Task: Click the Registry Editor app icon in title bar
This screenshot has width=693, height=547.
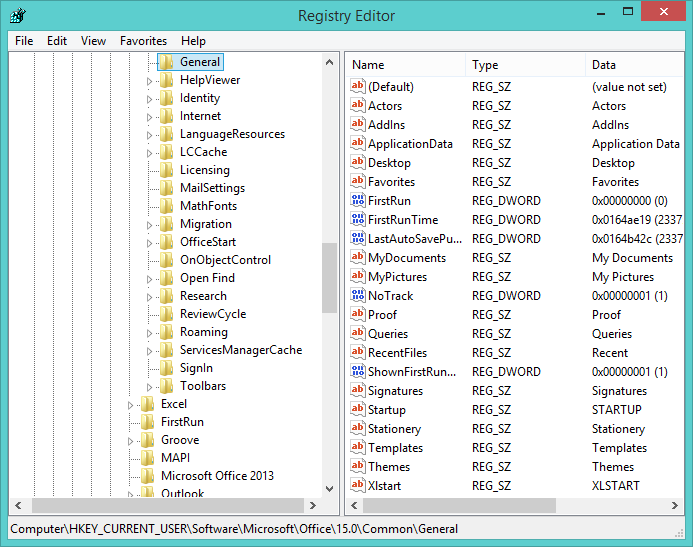Action: pyautogui.click(x=18, y=15)
